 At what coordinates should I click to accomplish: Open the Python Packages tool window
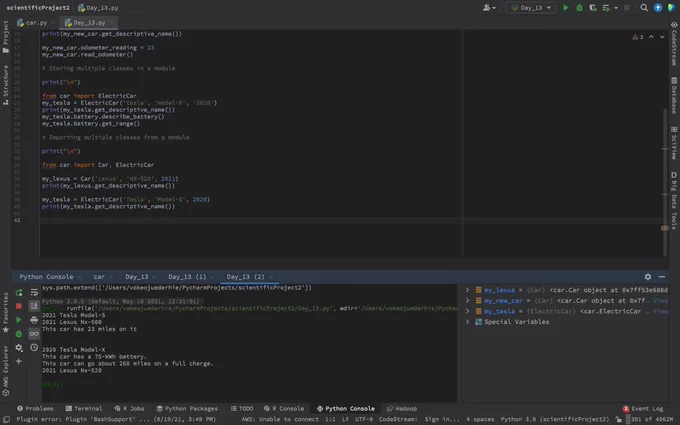coord(187,409)
